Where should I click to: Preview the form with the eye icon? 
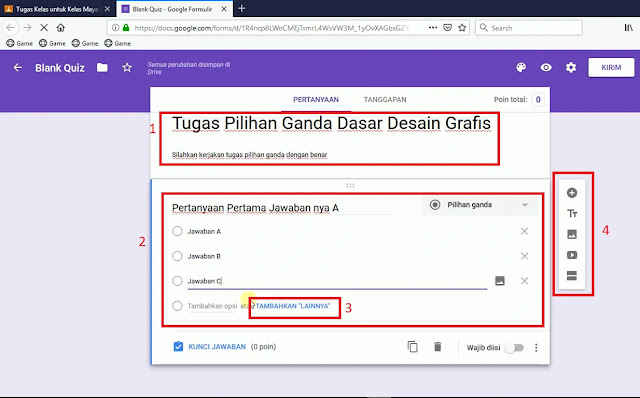click(x=546, y=67)
